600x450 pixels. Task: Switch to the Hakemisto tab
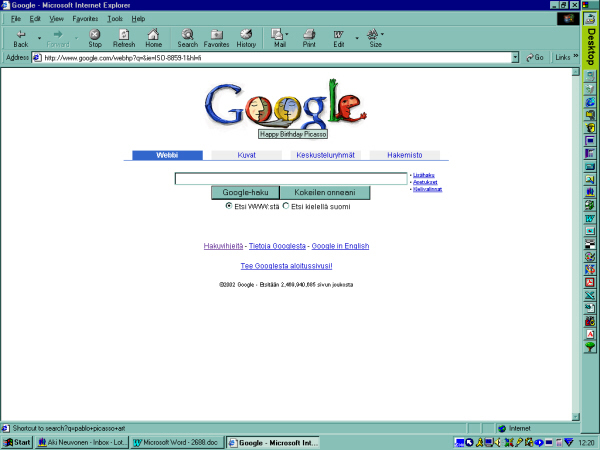tap(404, 155)
